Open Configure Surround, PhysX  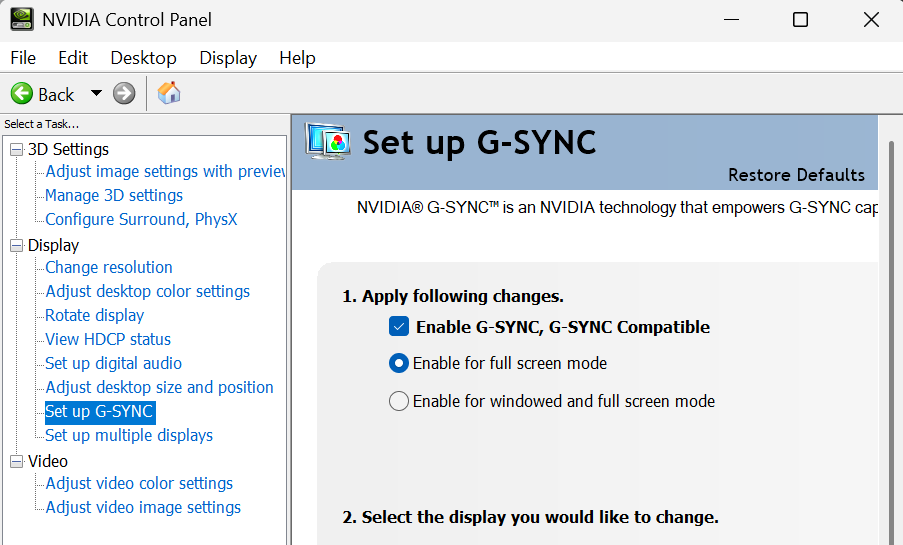141,219
